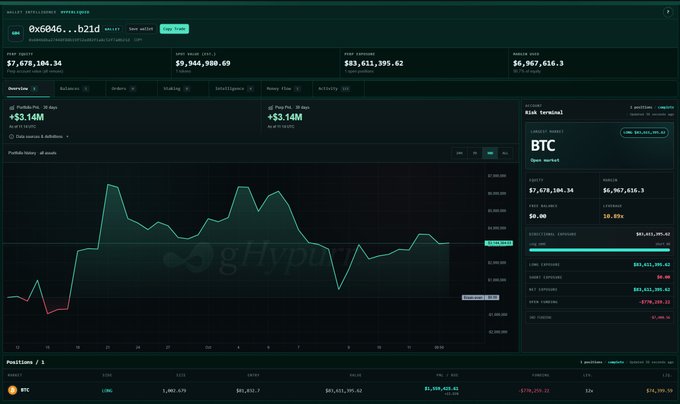Click the Free Balance $0.00 value
The height and width of the screenshot is (404, 680).
tap(538, 216)
